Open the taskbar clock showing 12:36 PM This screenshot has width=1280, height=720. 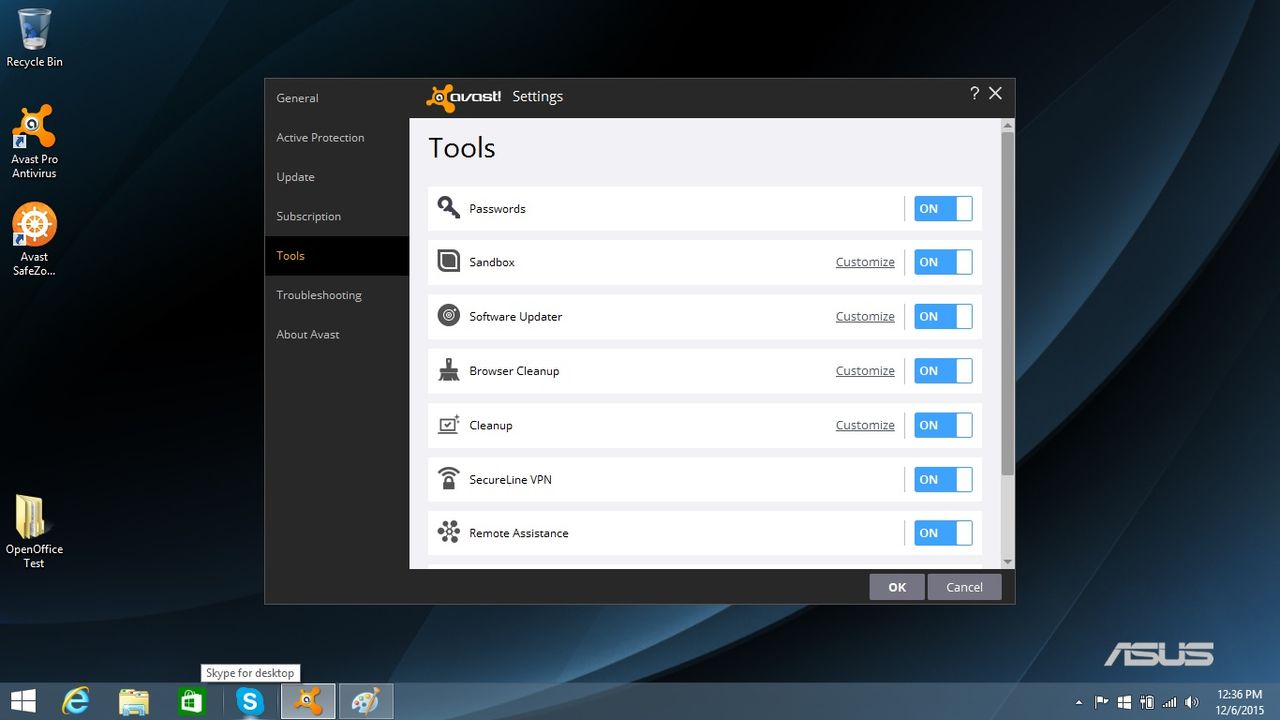(1239, 702)
